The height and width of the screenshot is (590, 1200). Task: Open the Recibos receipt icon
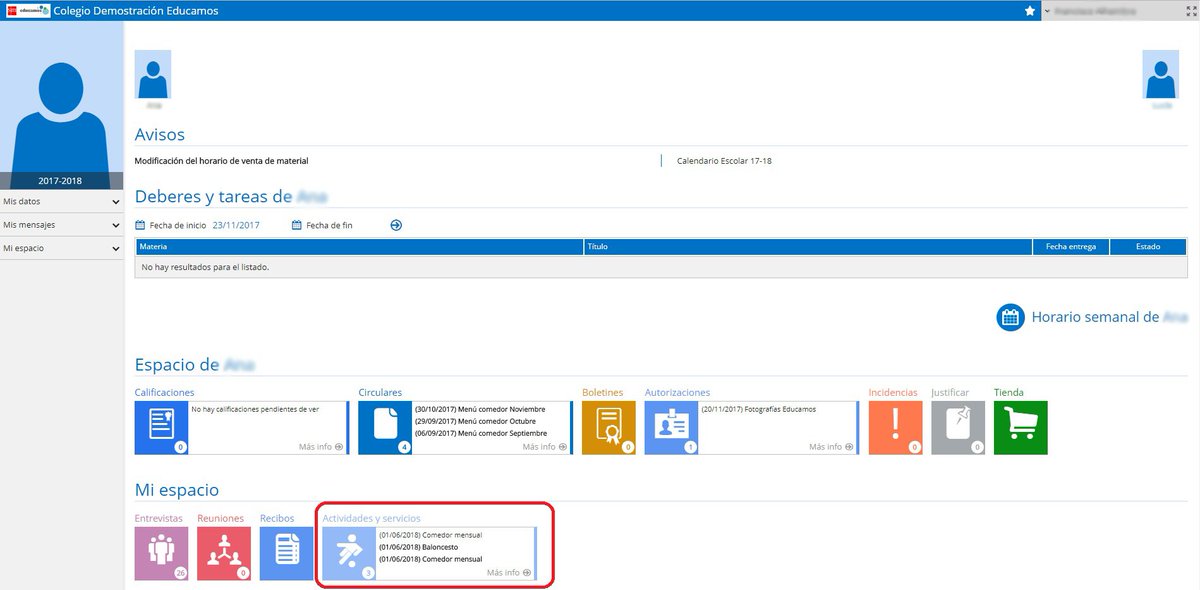[x=286, y=554]
